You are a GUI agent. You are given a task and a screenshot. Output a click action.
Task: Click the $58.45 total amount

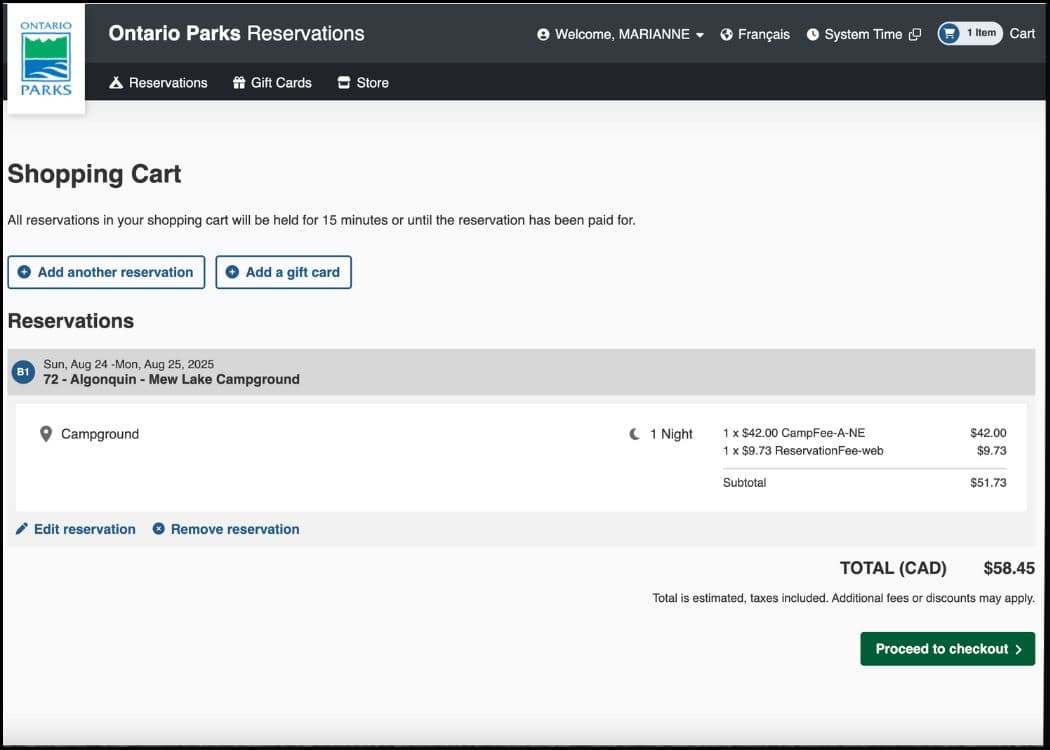pyautogui.click(x=1009, y=569)
